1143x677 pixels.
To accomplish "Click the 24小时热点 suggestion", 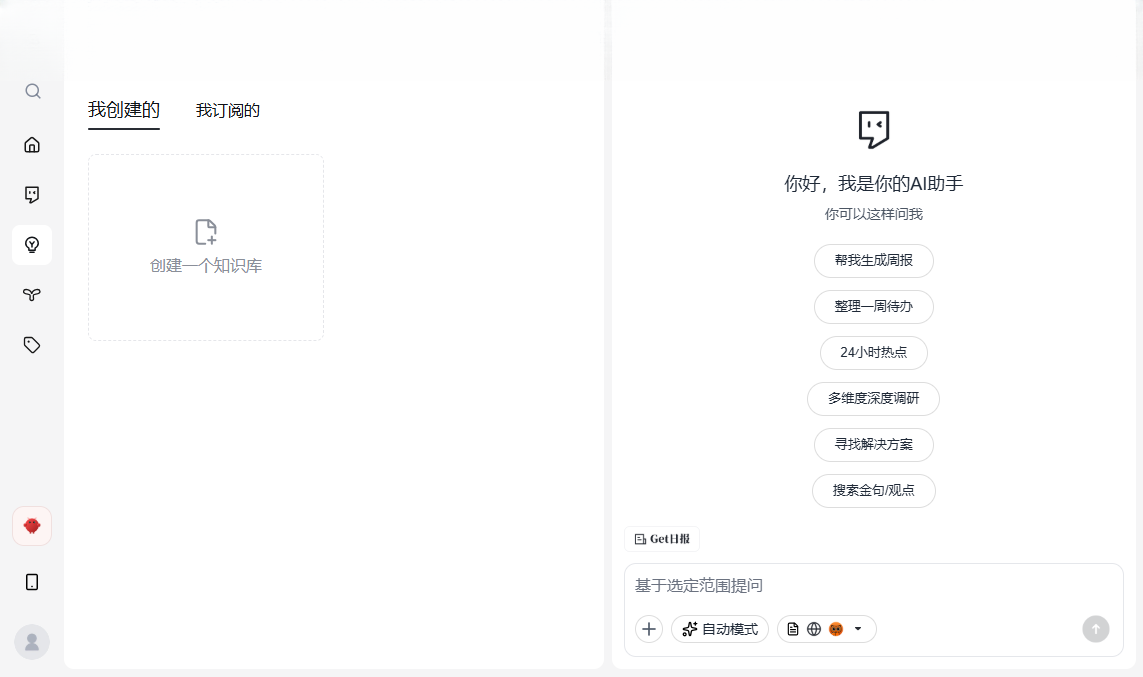I will click(x=873, y=353).
